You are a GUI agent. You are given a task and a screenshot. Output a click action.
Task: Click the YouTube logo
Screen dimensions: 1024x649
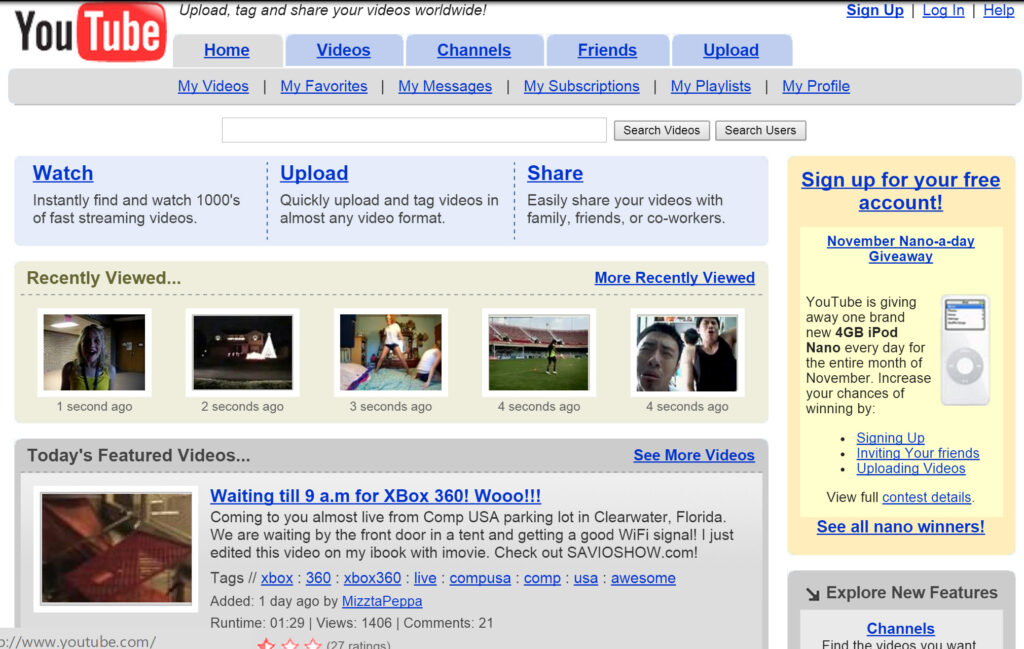pos(90,32)
